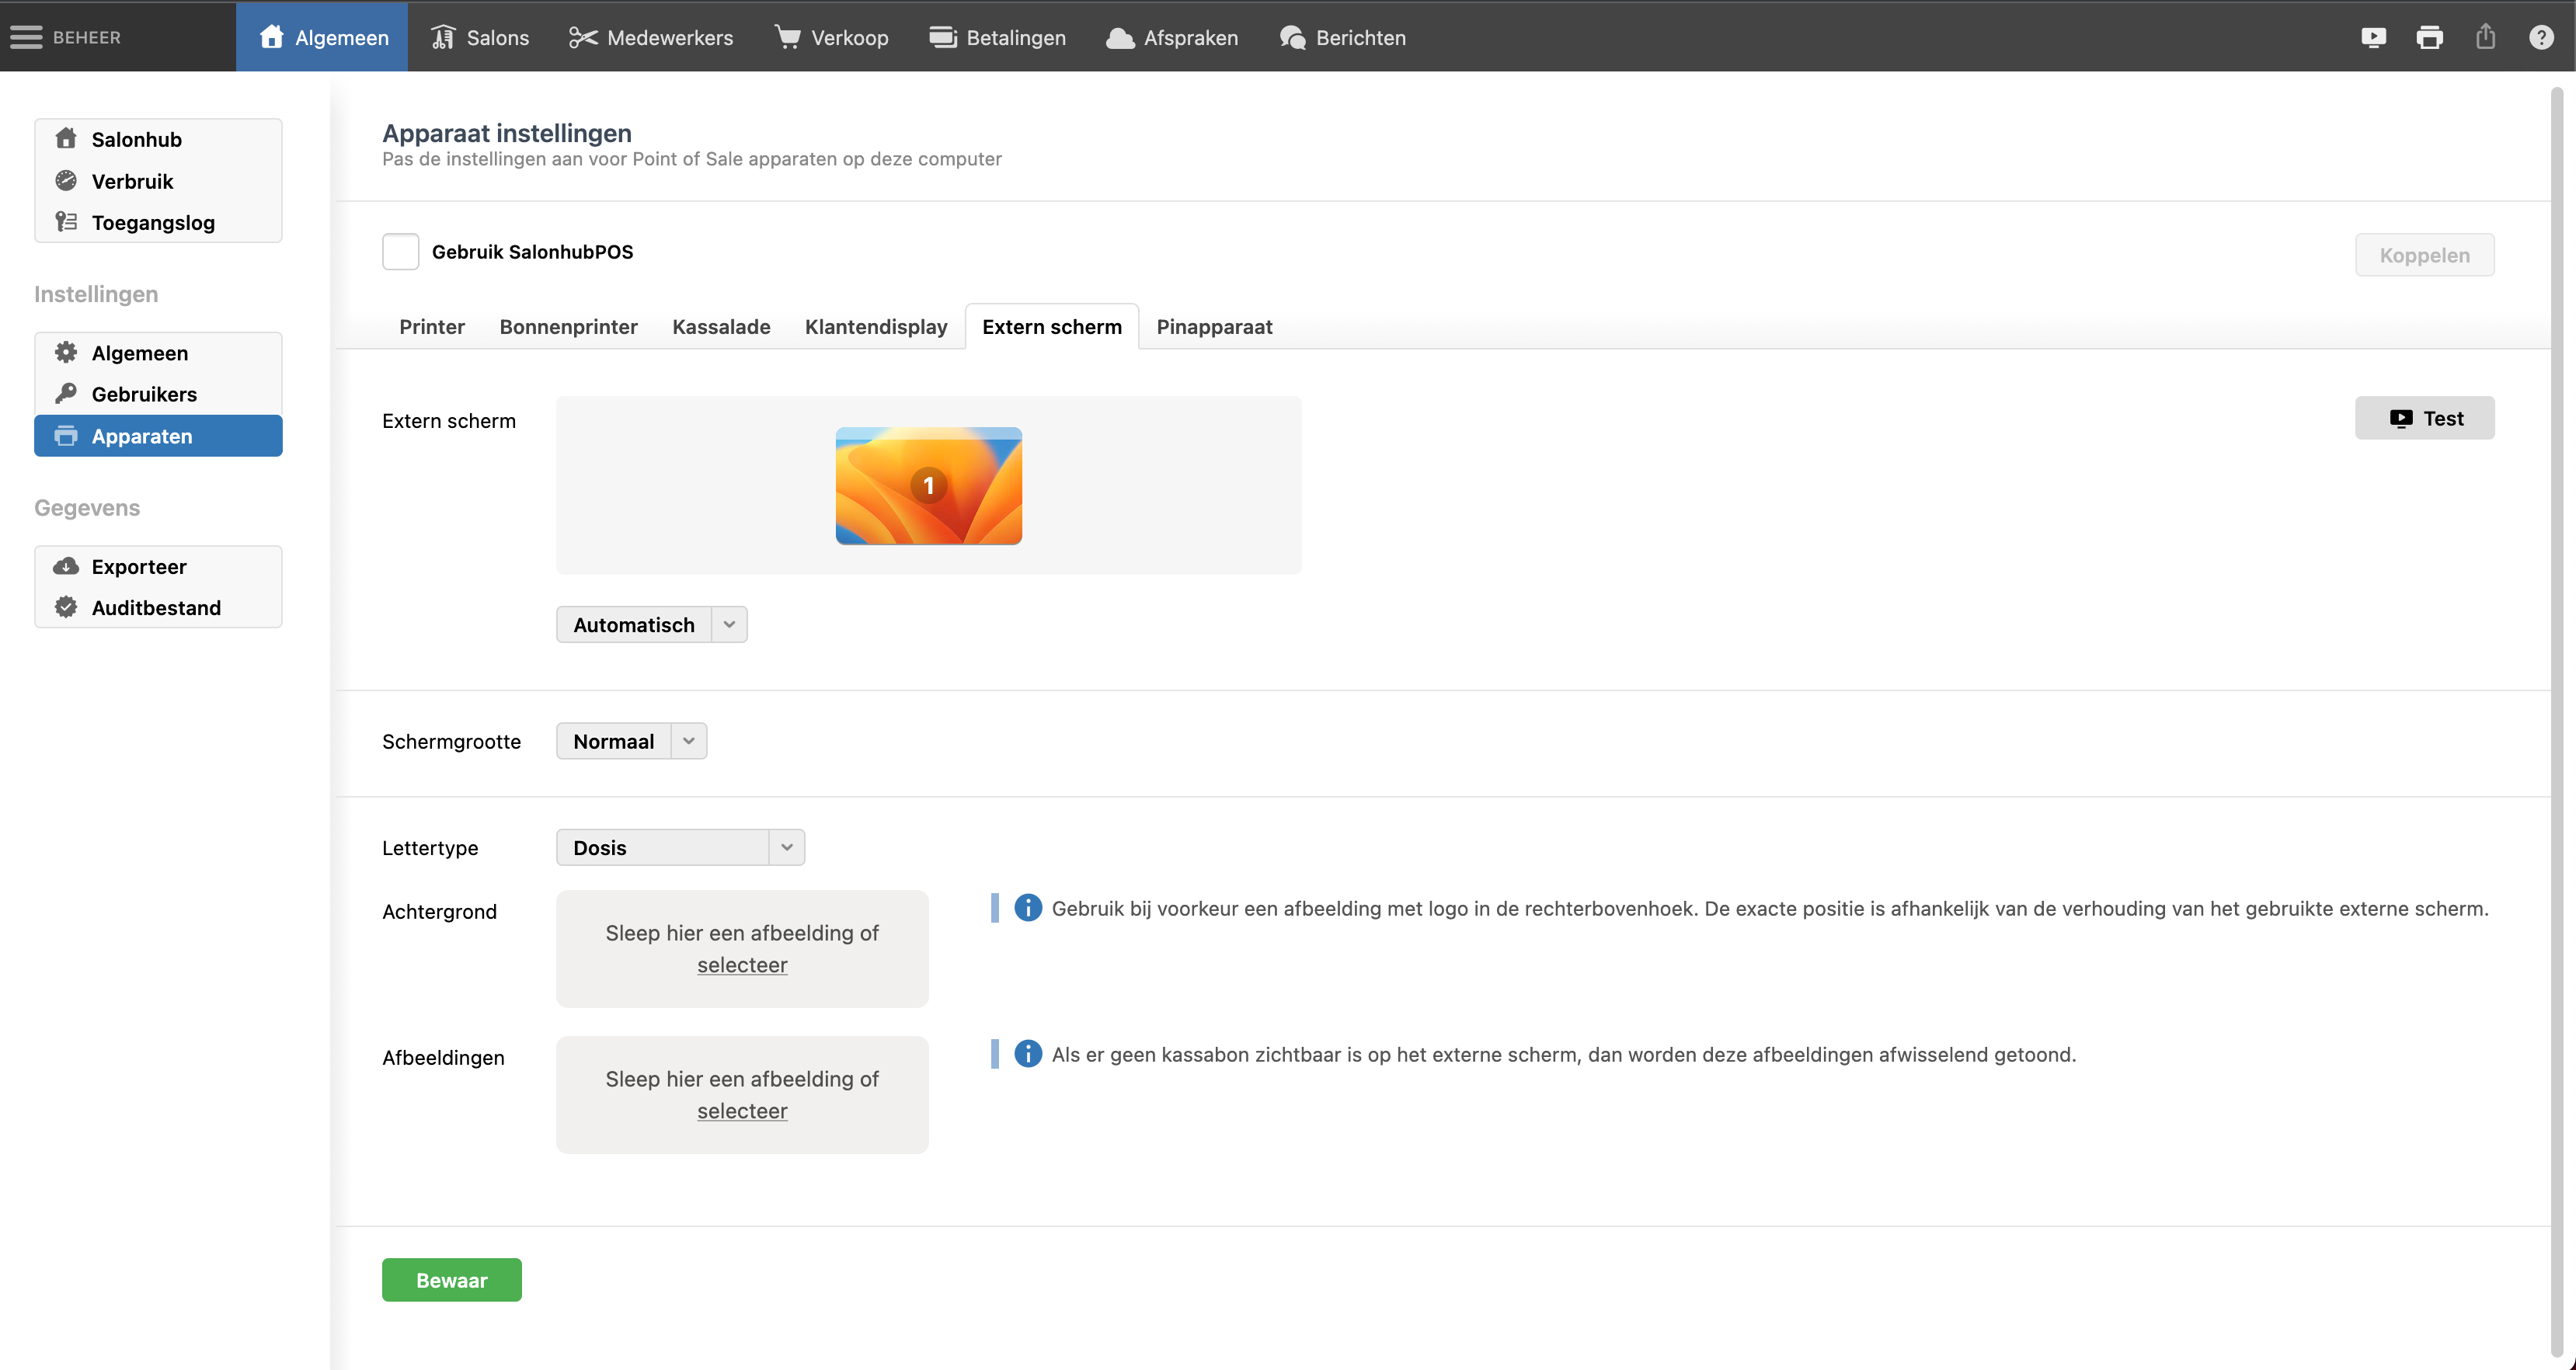Image resolution: width=2576 pixels, height=1370 pixels.
Task: Click the help question mark icon
Action: tap(2540, 37)
